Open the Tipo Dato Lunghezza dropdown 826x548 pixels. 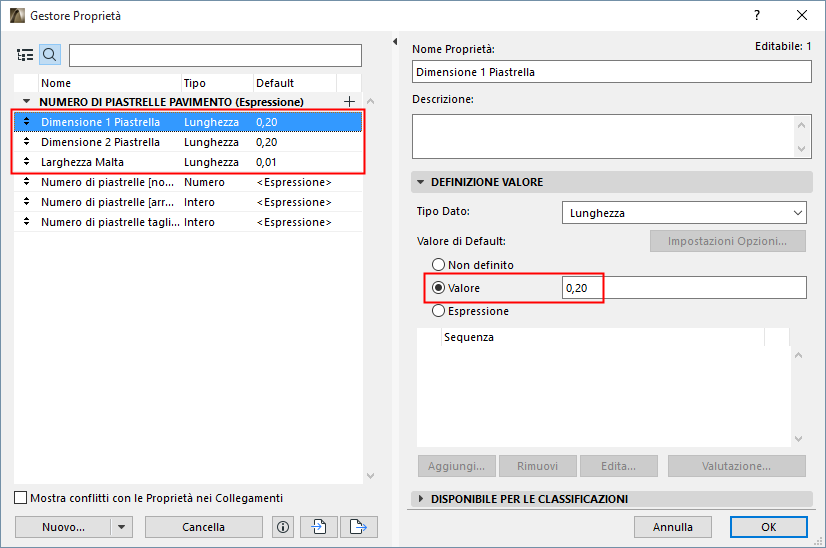(x=684, y=213)
